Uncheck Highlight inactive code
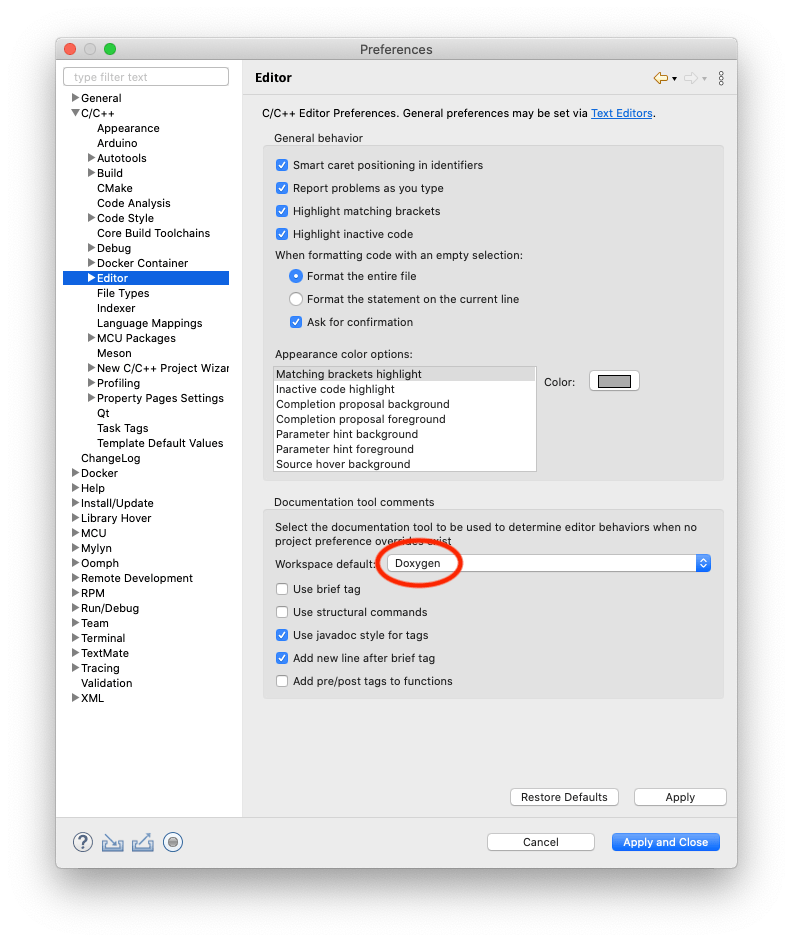The height and width of the screenshot is (942, 793). 282,234
